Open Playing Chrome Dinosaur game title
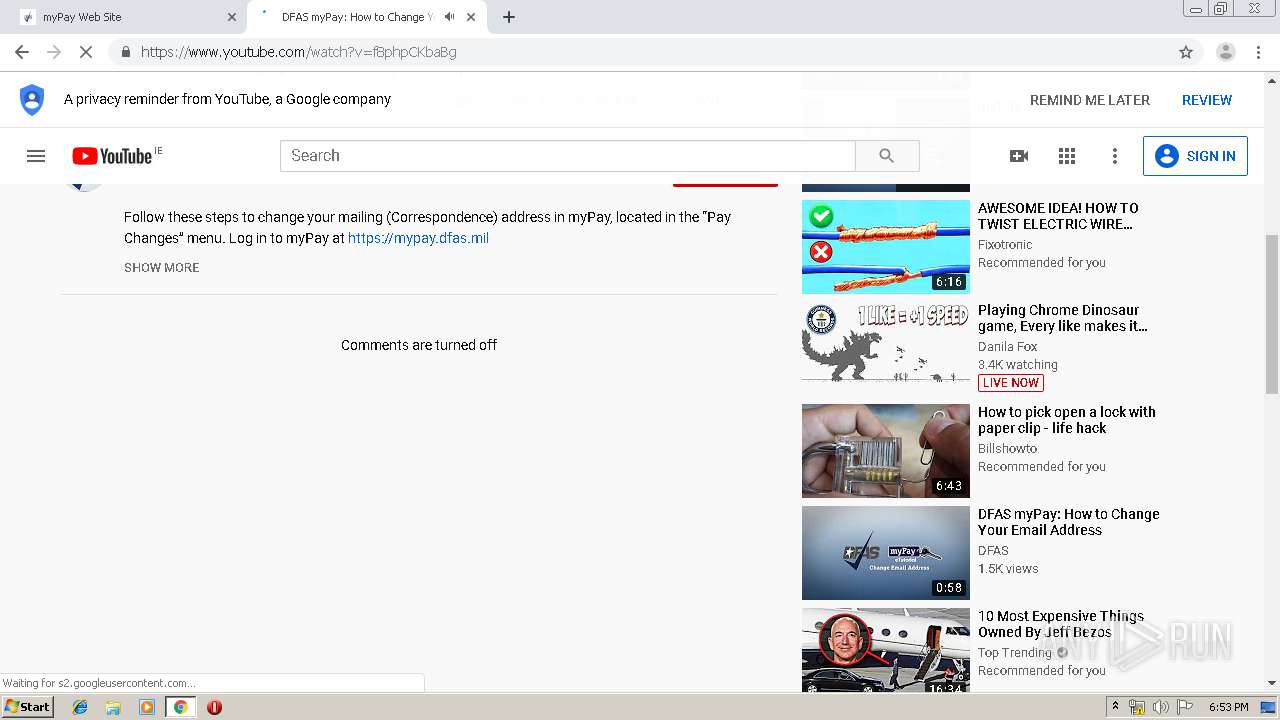1280x720 pixels. [1063, 318]
